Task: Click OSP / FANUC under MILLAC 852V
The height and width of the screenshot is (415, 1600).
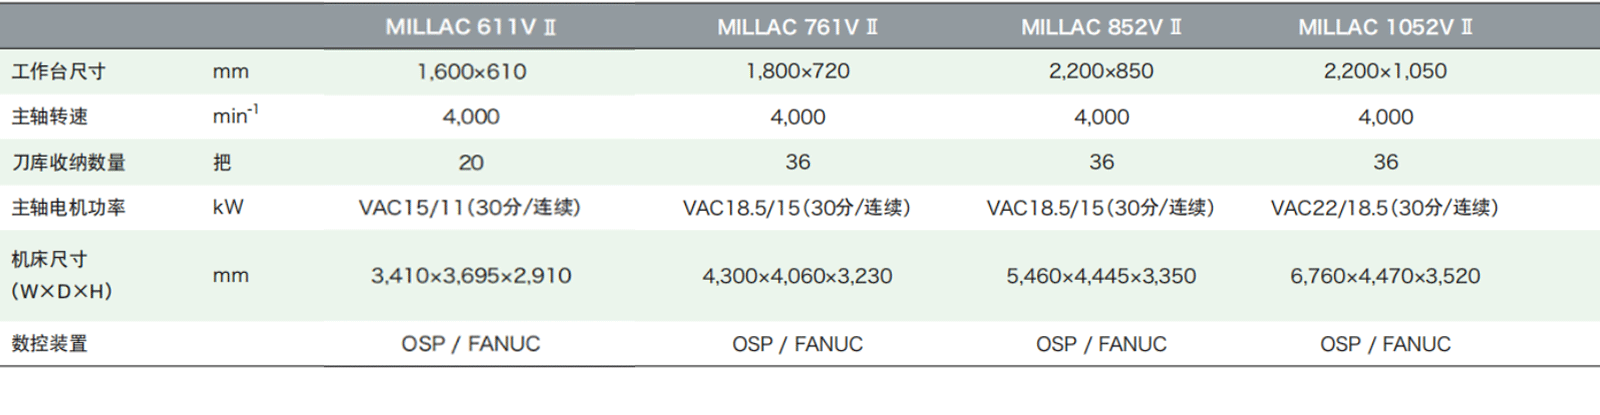Action: click(x=1101, y=344)
